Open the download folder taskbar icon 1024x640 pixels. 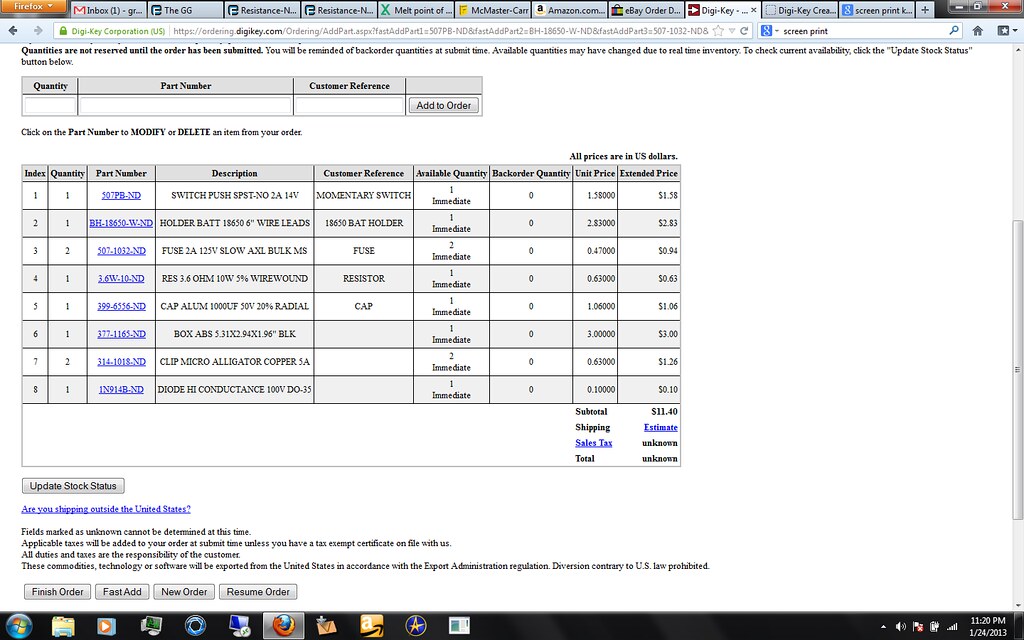click(326, 626)
